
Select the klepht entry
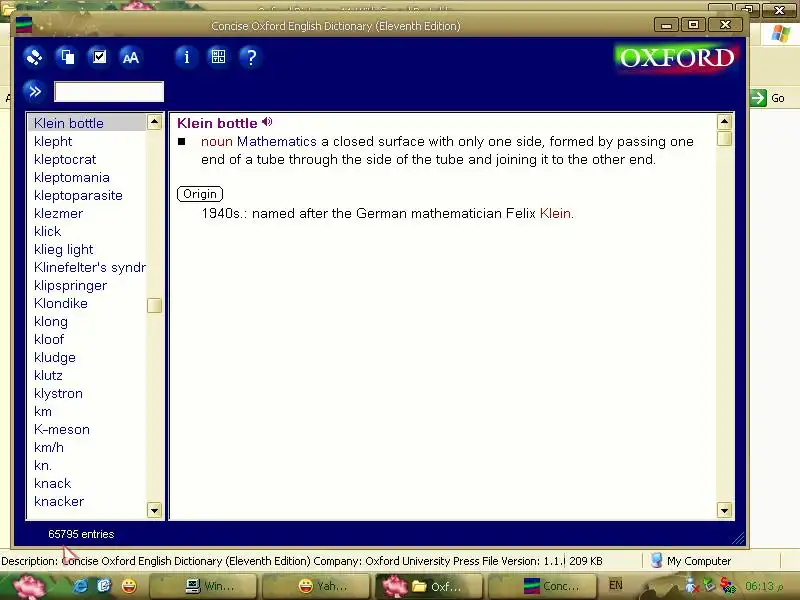tap(53, 141)
